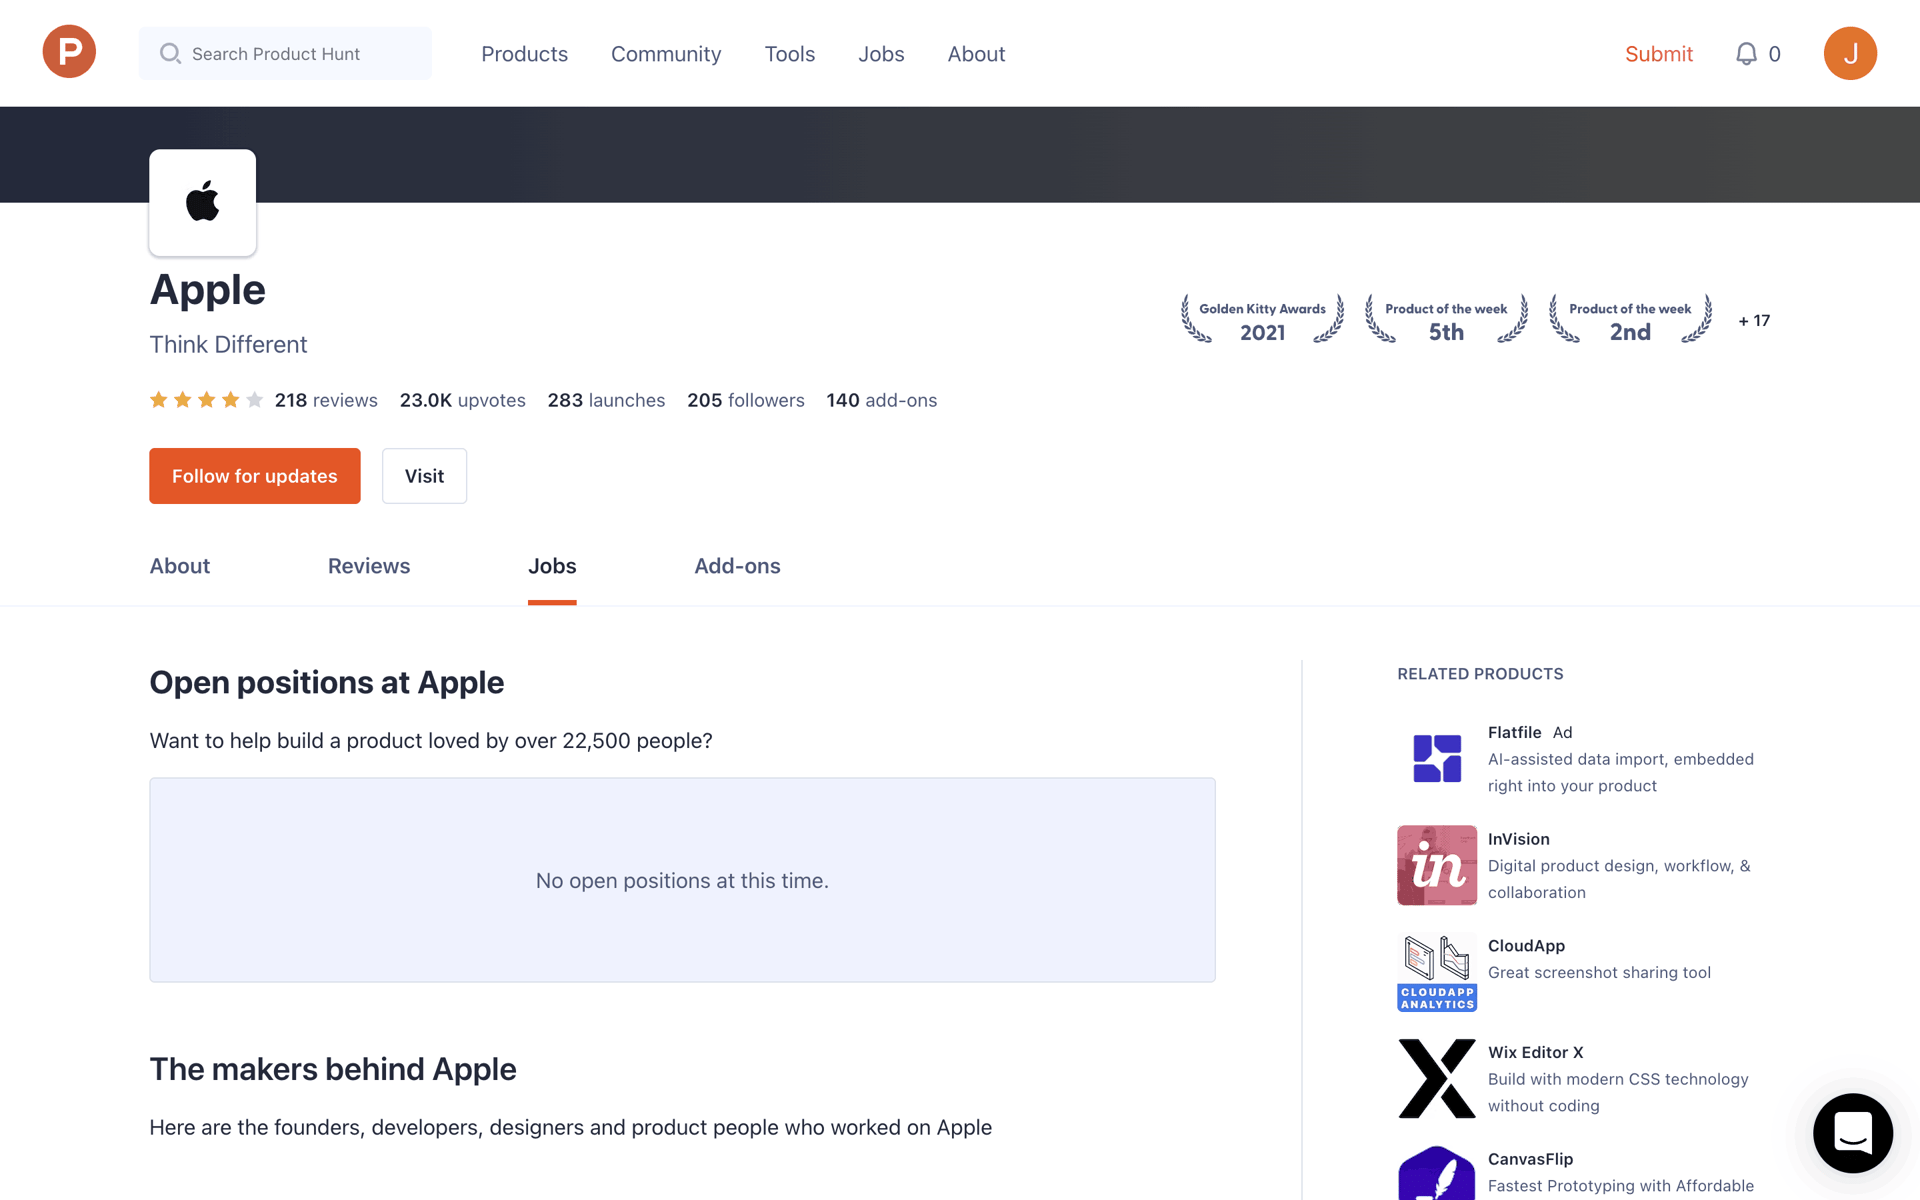Image resolution: width=1920 pixels, height=1200 pixels.
Task: Click the 23.0K upvotes stat
Action: click(x=463, y=400)
